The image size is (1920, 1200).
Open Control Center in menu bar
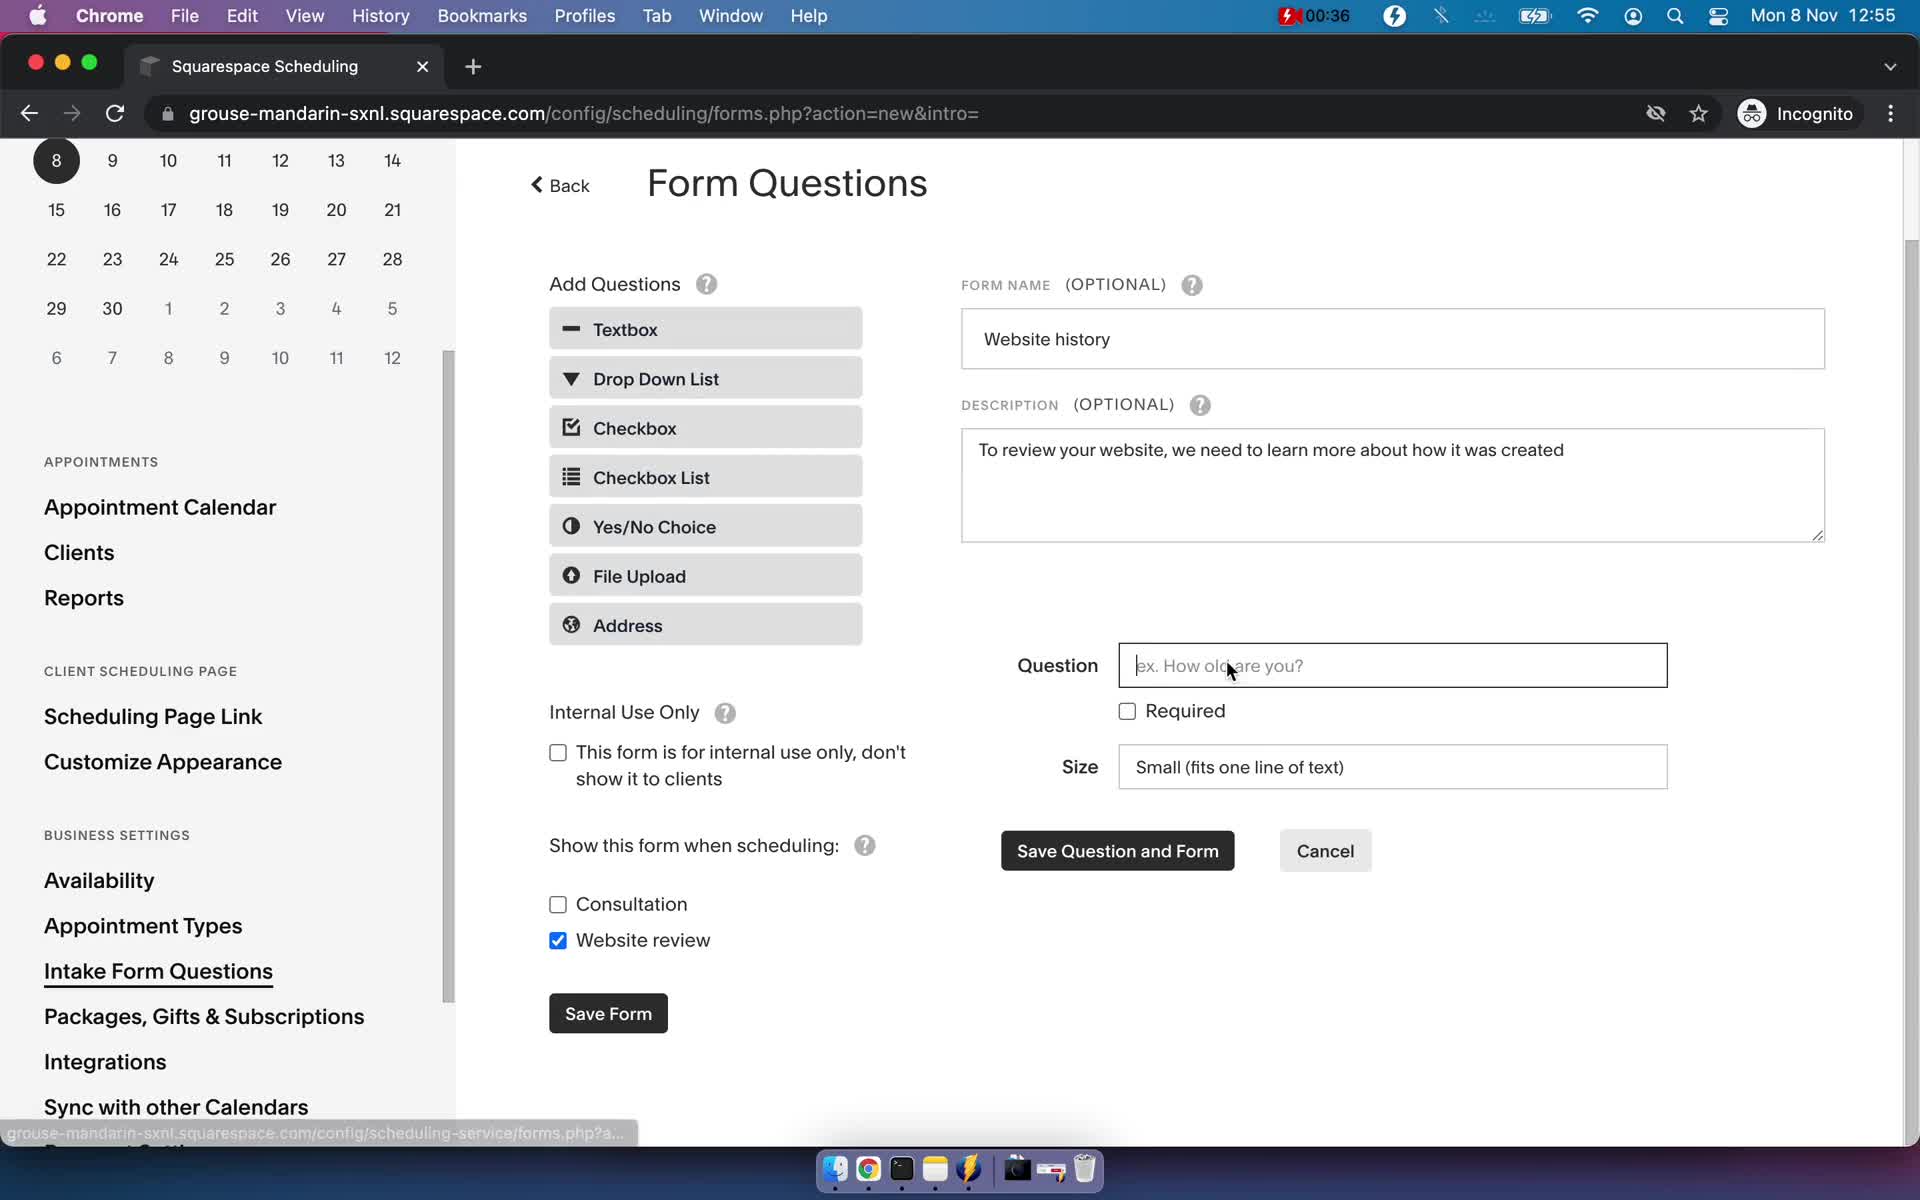pyautogui.click(x=1718, y=16)
